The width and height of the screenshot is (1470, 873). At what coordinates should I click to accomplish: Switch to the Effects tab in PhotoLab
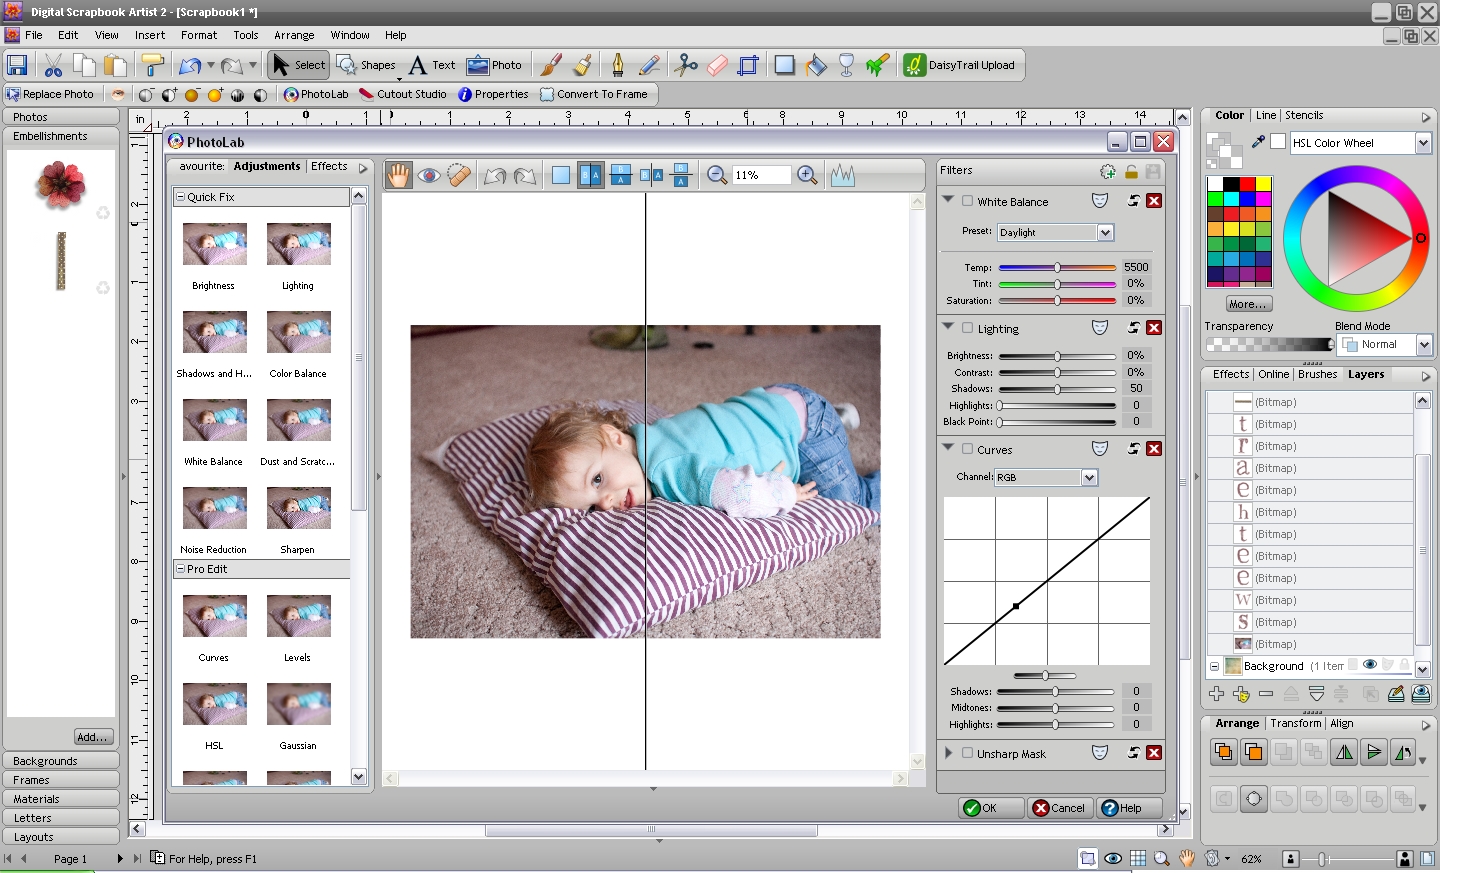point(329,167)
